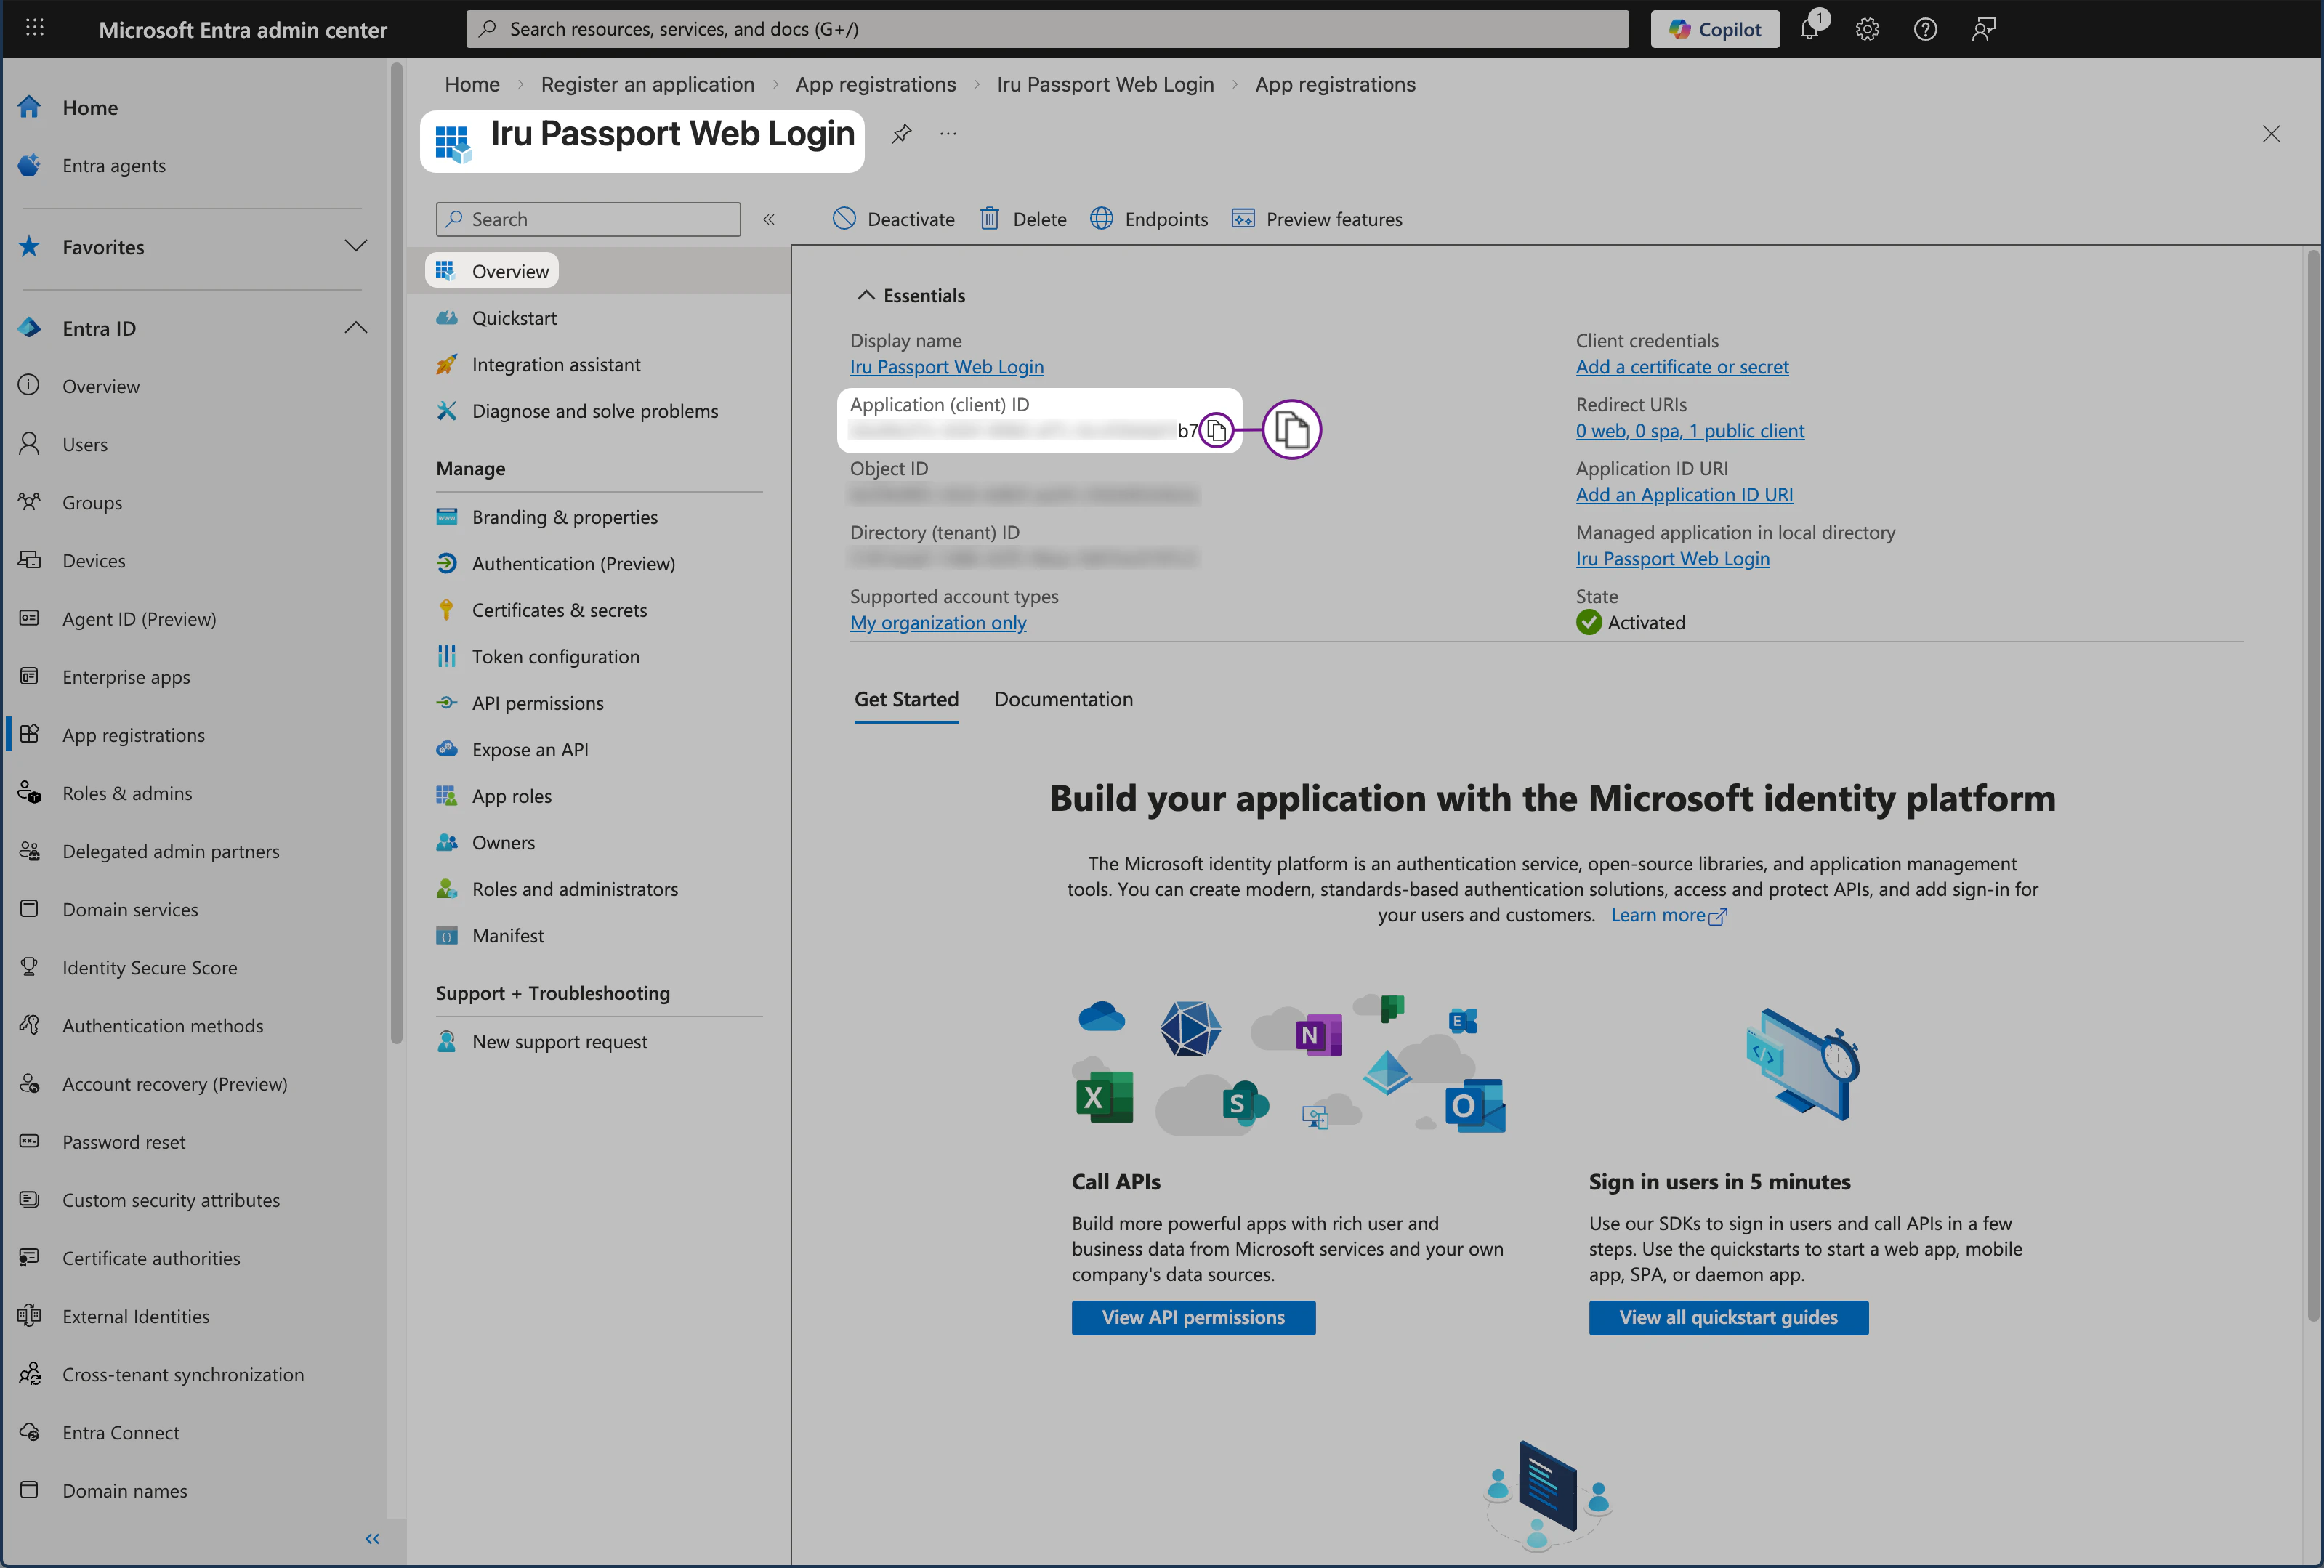Delete the app registration

1023,218
